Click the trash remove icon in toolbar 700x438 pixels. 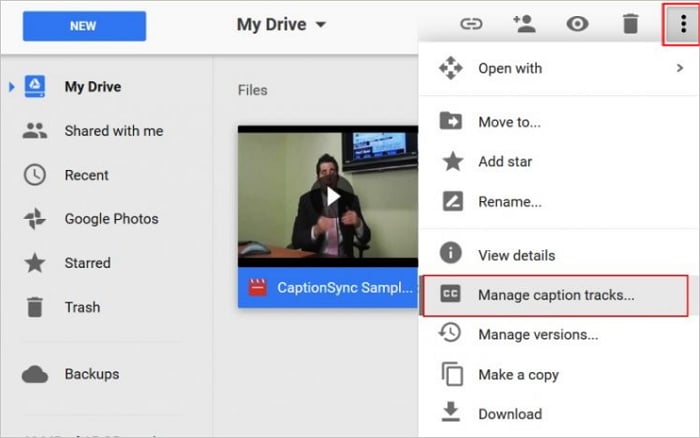click(x=630, y=24)
